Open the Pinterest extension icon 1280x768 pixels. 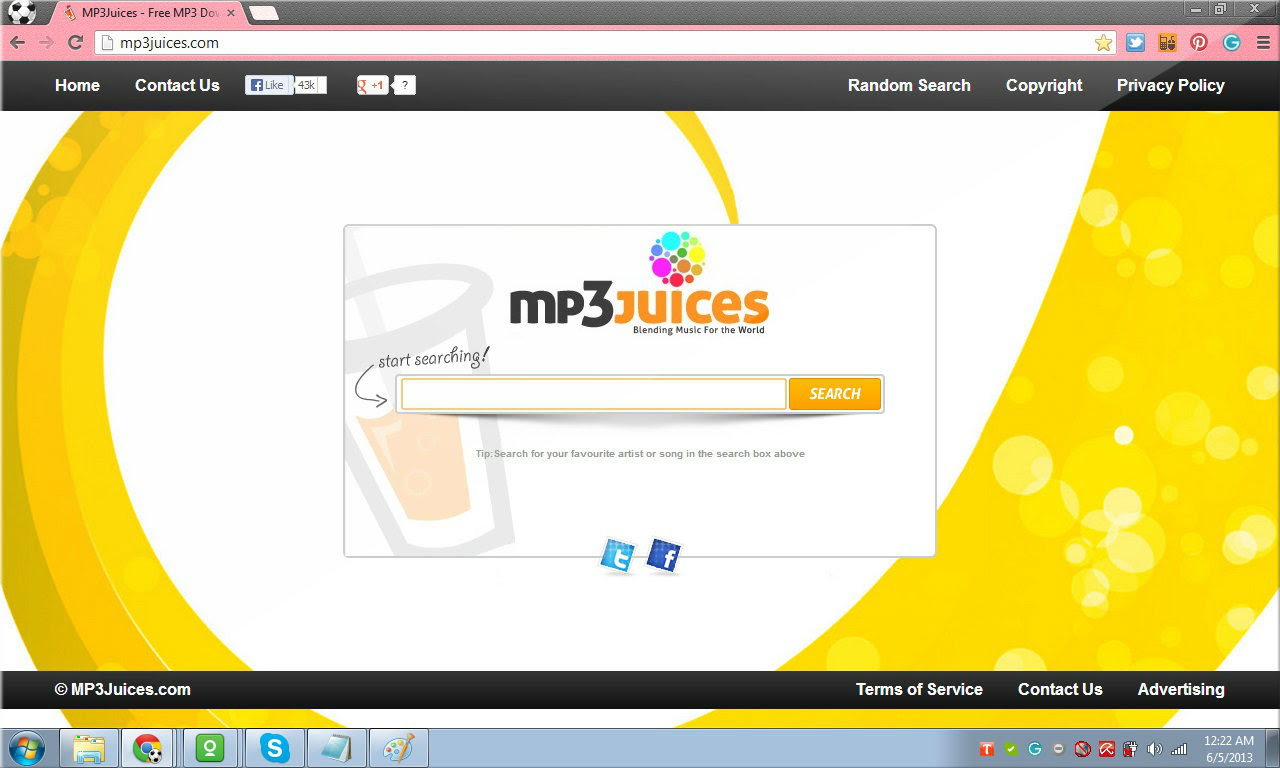coord(1199,42)
